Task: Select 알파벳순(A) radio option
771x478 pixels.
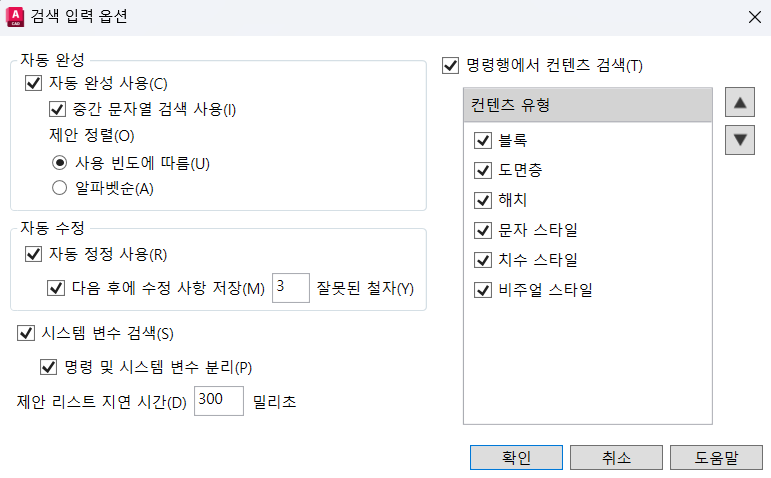Action: tap(59, 187)
